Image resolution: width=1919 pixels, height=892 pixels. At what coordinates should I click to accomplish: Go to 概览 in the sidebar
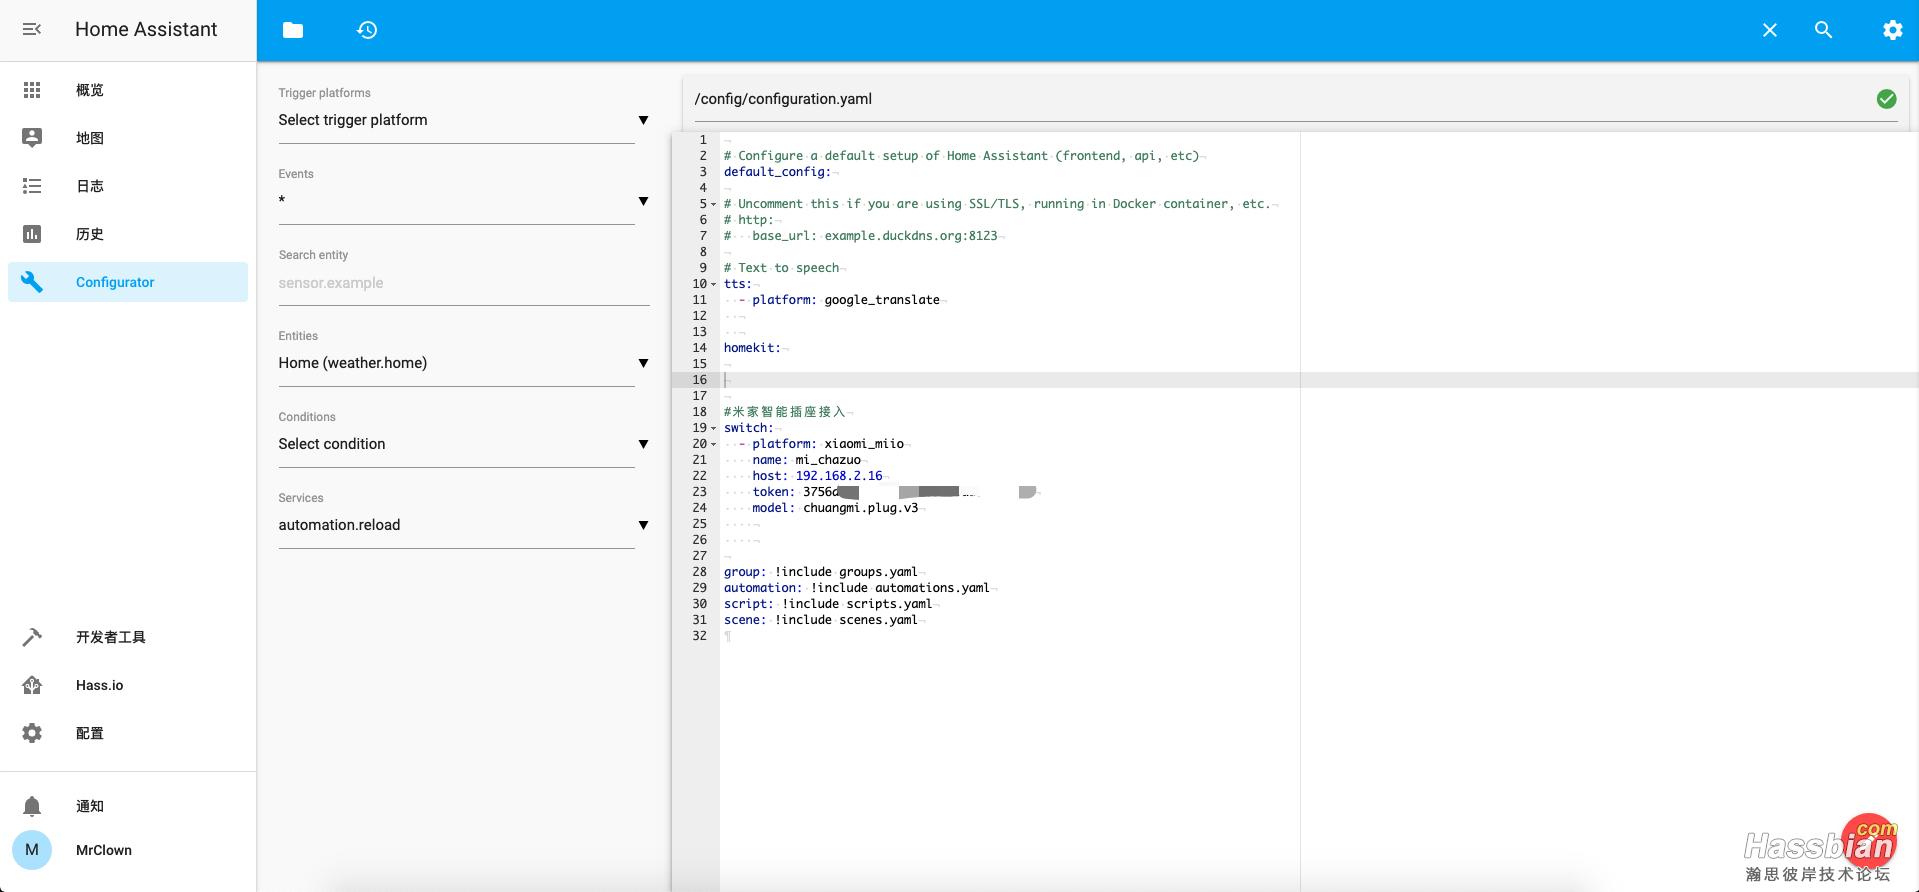[x=128, y=90]
